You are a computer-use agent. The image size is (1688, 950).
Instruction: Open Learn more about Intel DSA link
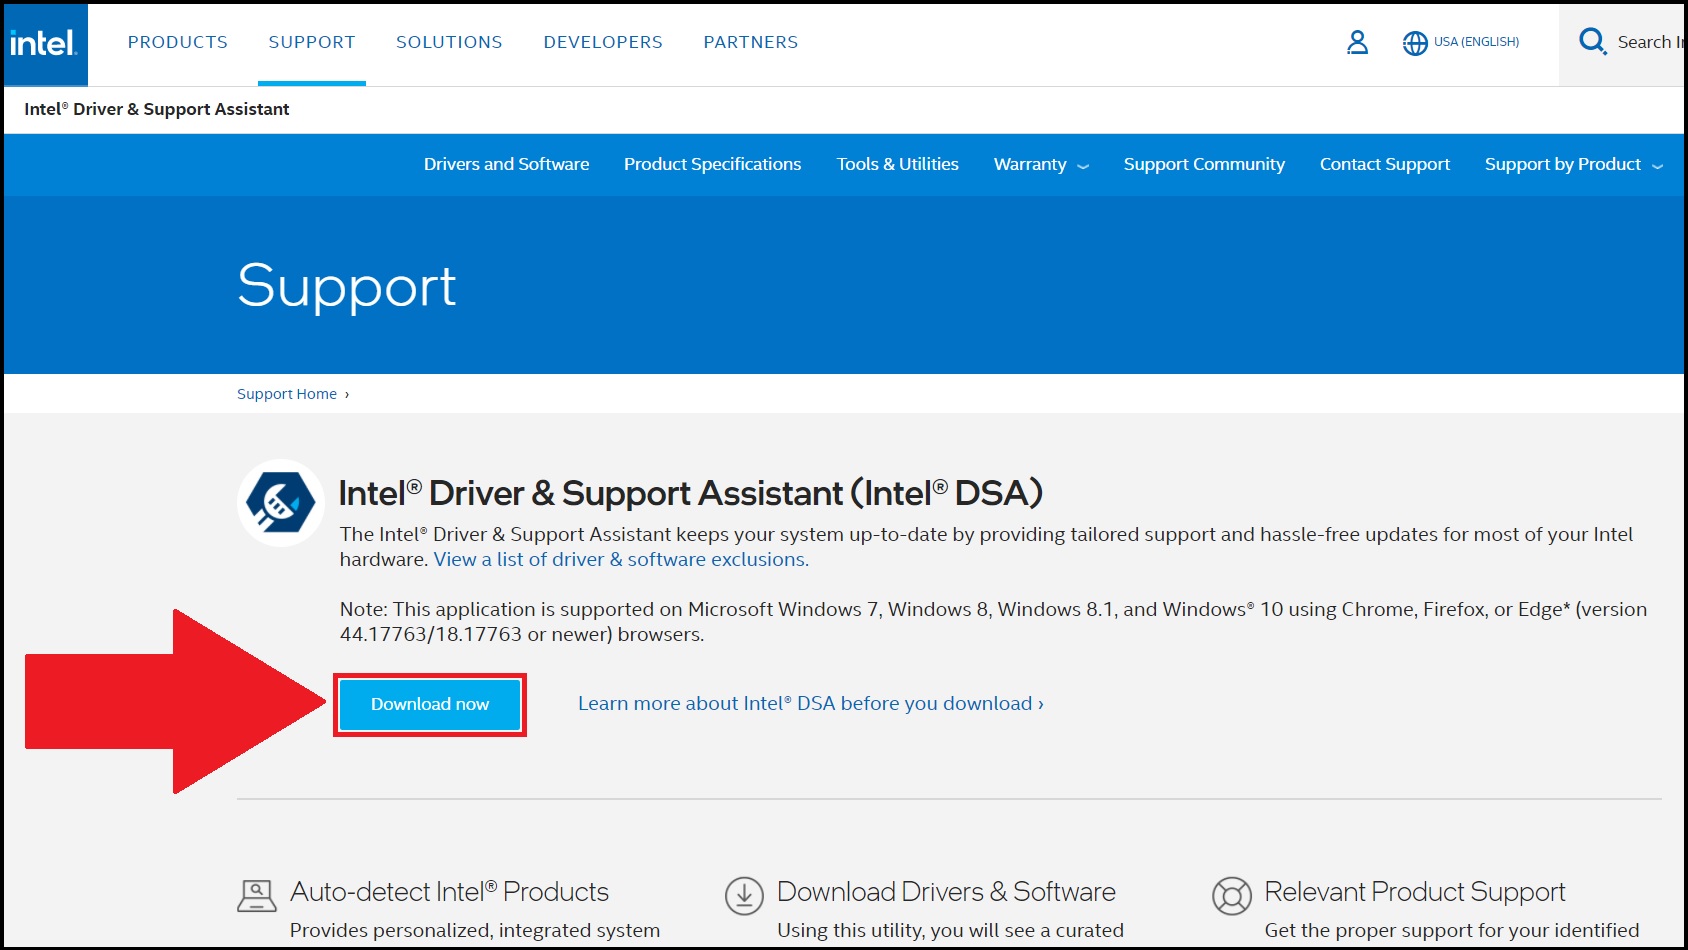point(810,704)
